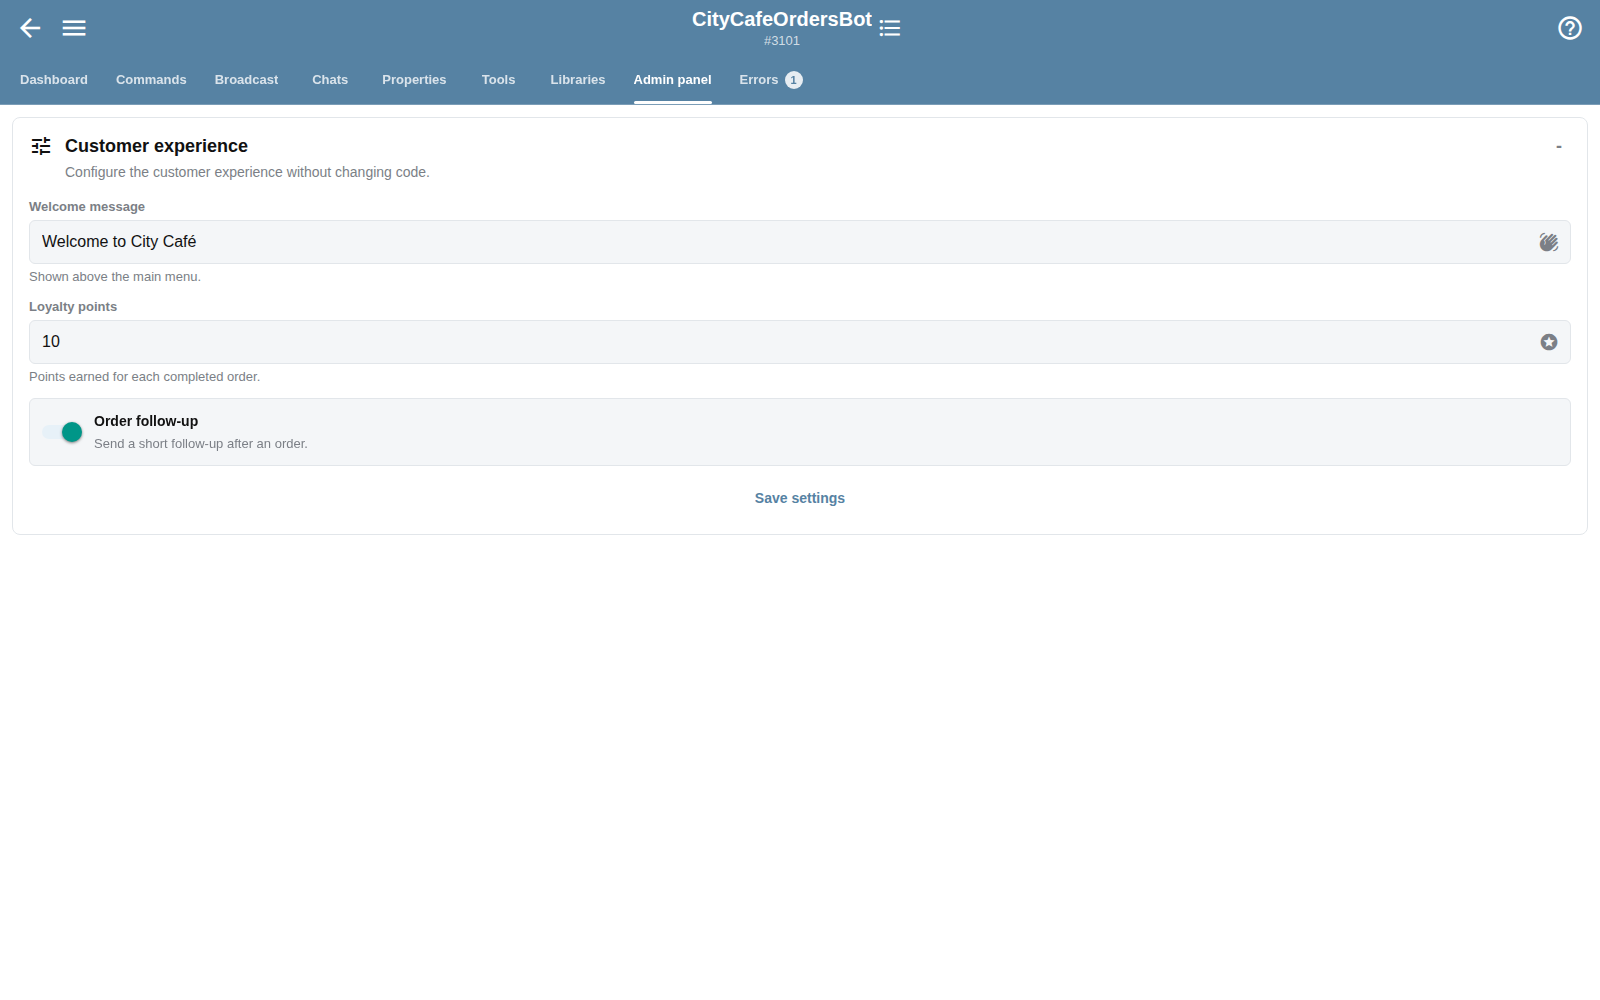The height and width of the screenshot is (1000, 1600).
Task: Open the bot list icon beside CityCafeOrdersBot
Action: 890,28
